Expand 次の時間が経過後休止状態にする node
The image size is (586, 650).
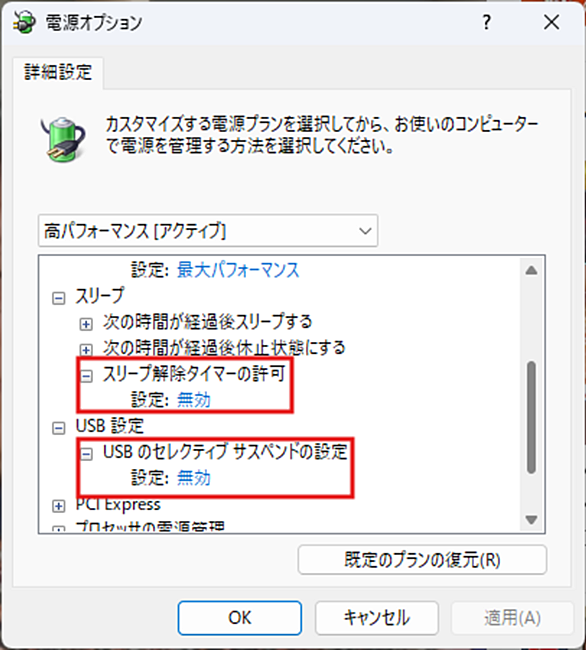click(86, 350)
